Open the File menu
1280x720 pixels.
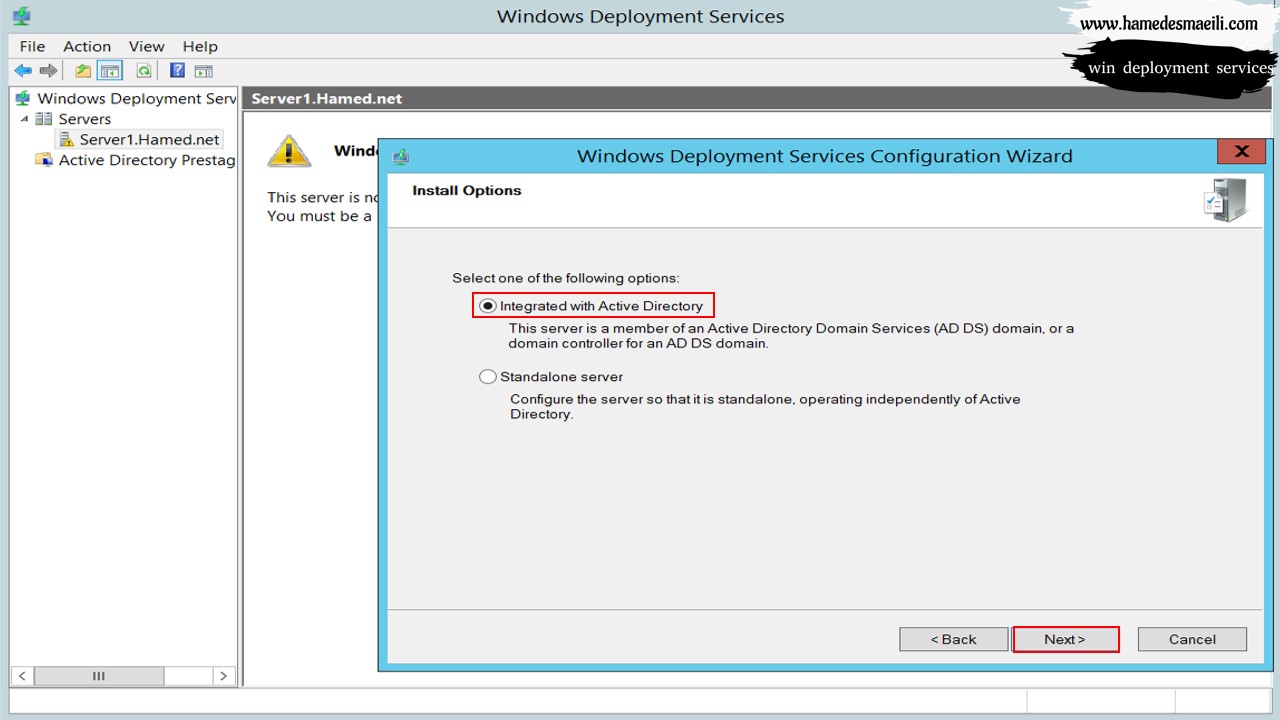32,46
